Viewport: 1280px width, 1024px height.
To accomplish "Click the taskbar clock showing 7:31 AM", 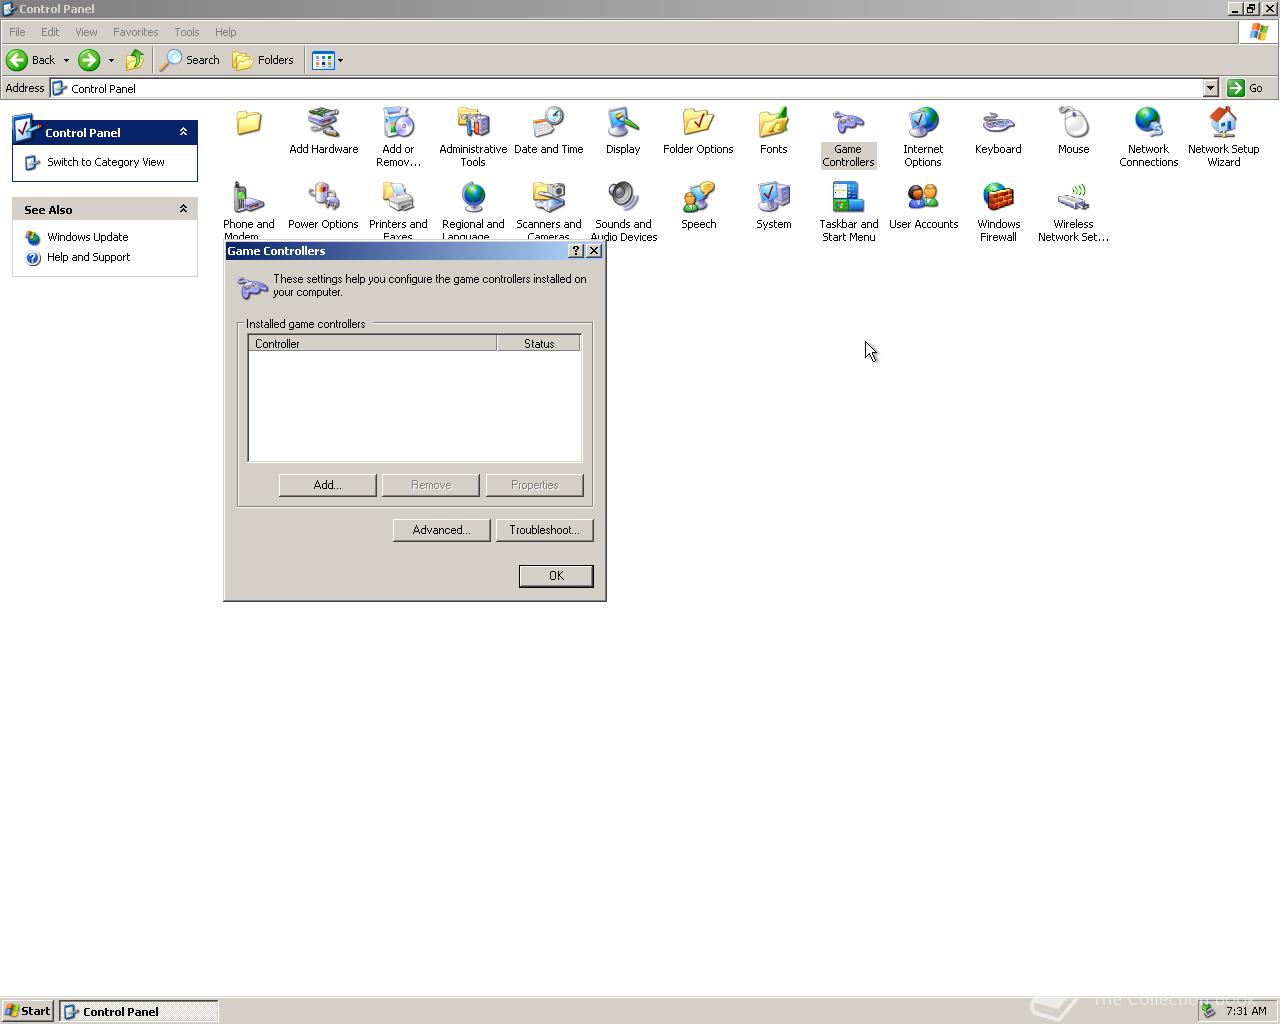I will click(1246, 1011).
